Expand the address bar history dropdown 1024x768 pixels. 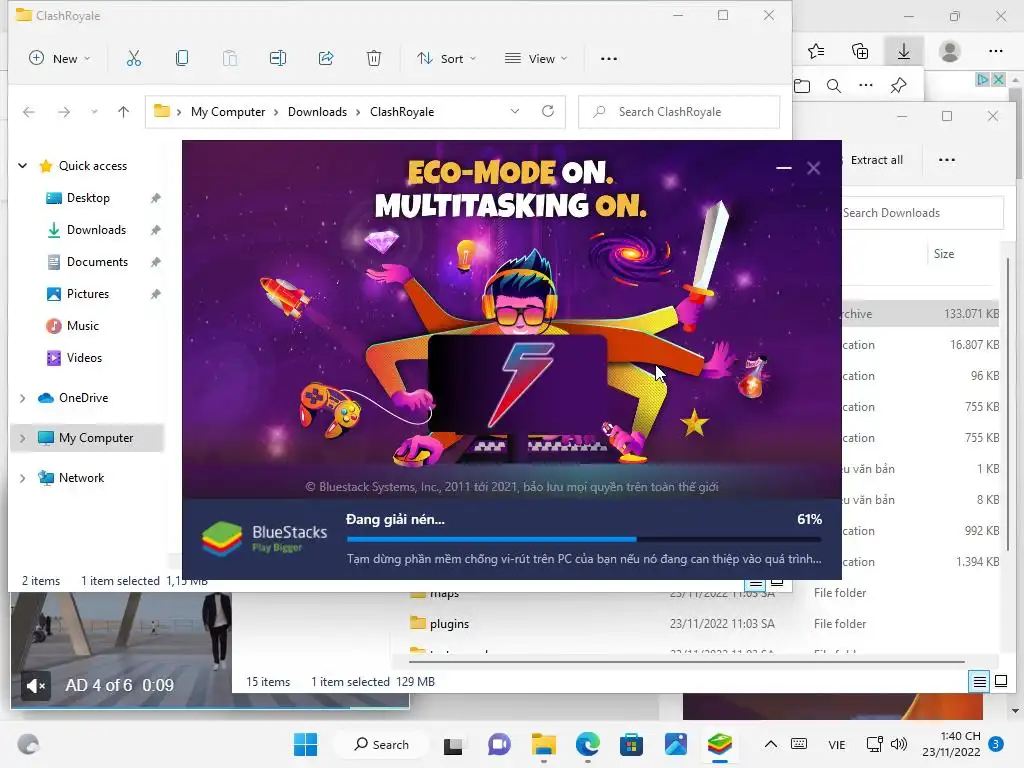pos(515,112)
